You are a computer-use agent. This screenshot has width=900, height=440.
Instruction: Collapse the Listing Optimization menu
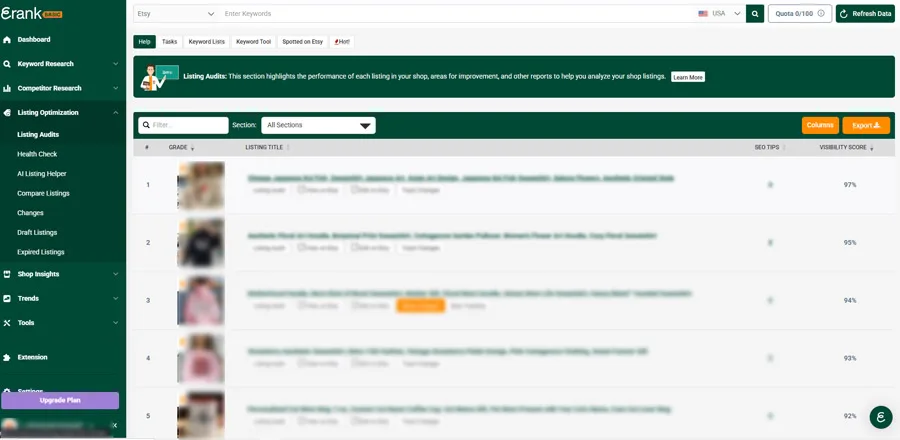point(115,113)
